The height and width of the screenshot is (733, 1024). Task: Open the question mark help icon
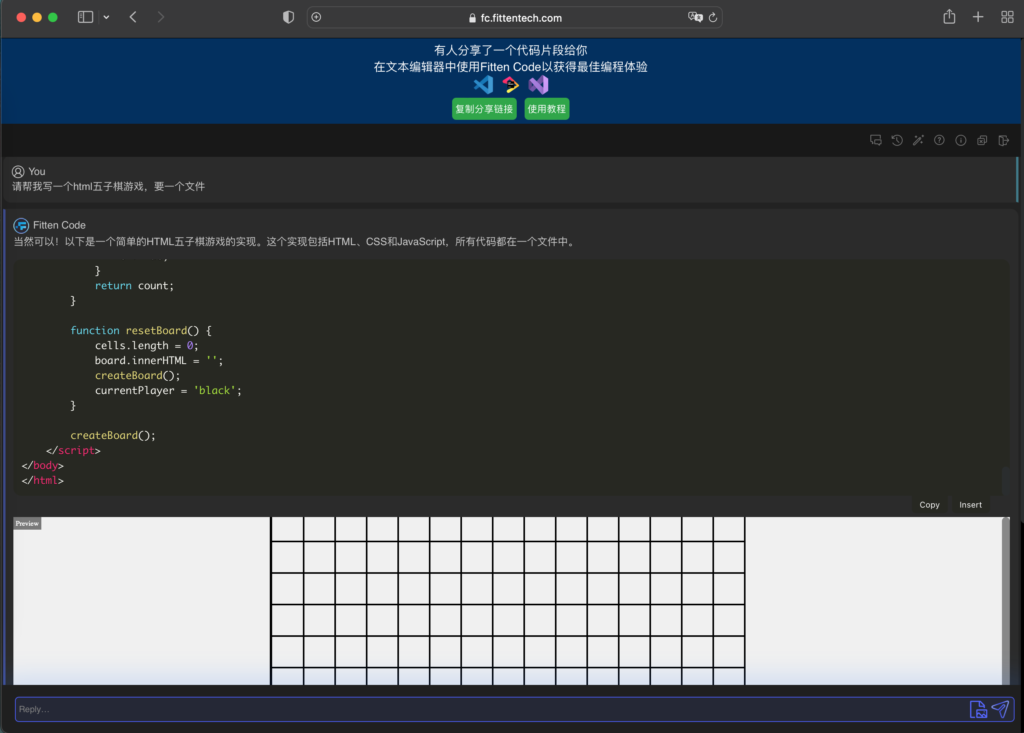[939, 141]
